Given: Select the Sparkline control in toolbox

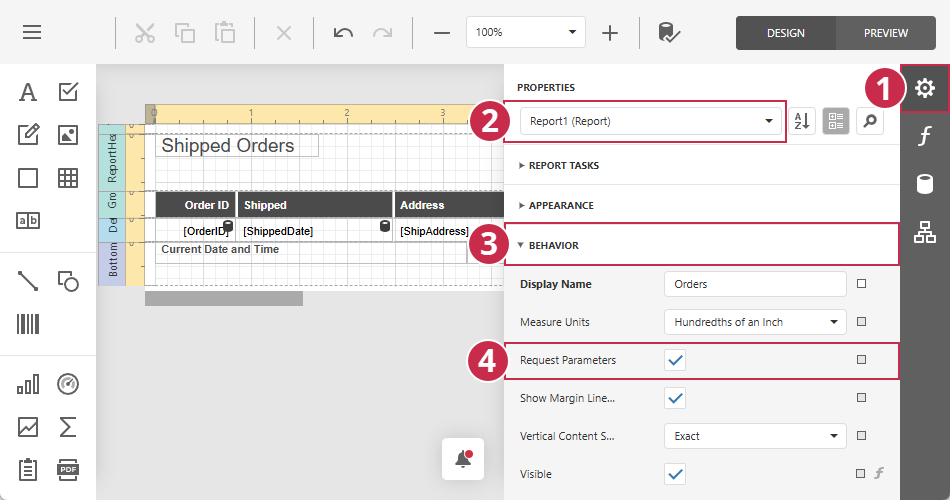Looking at the screenshot, I should tap(28, 427).
